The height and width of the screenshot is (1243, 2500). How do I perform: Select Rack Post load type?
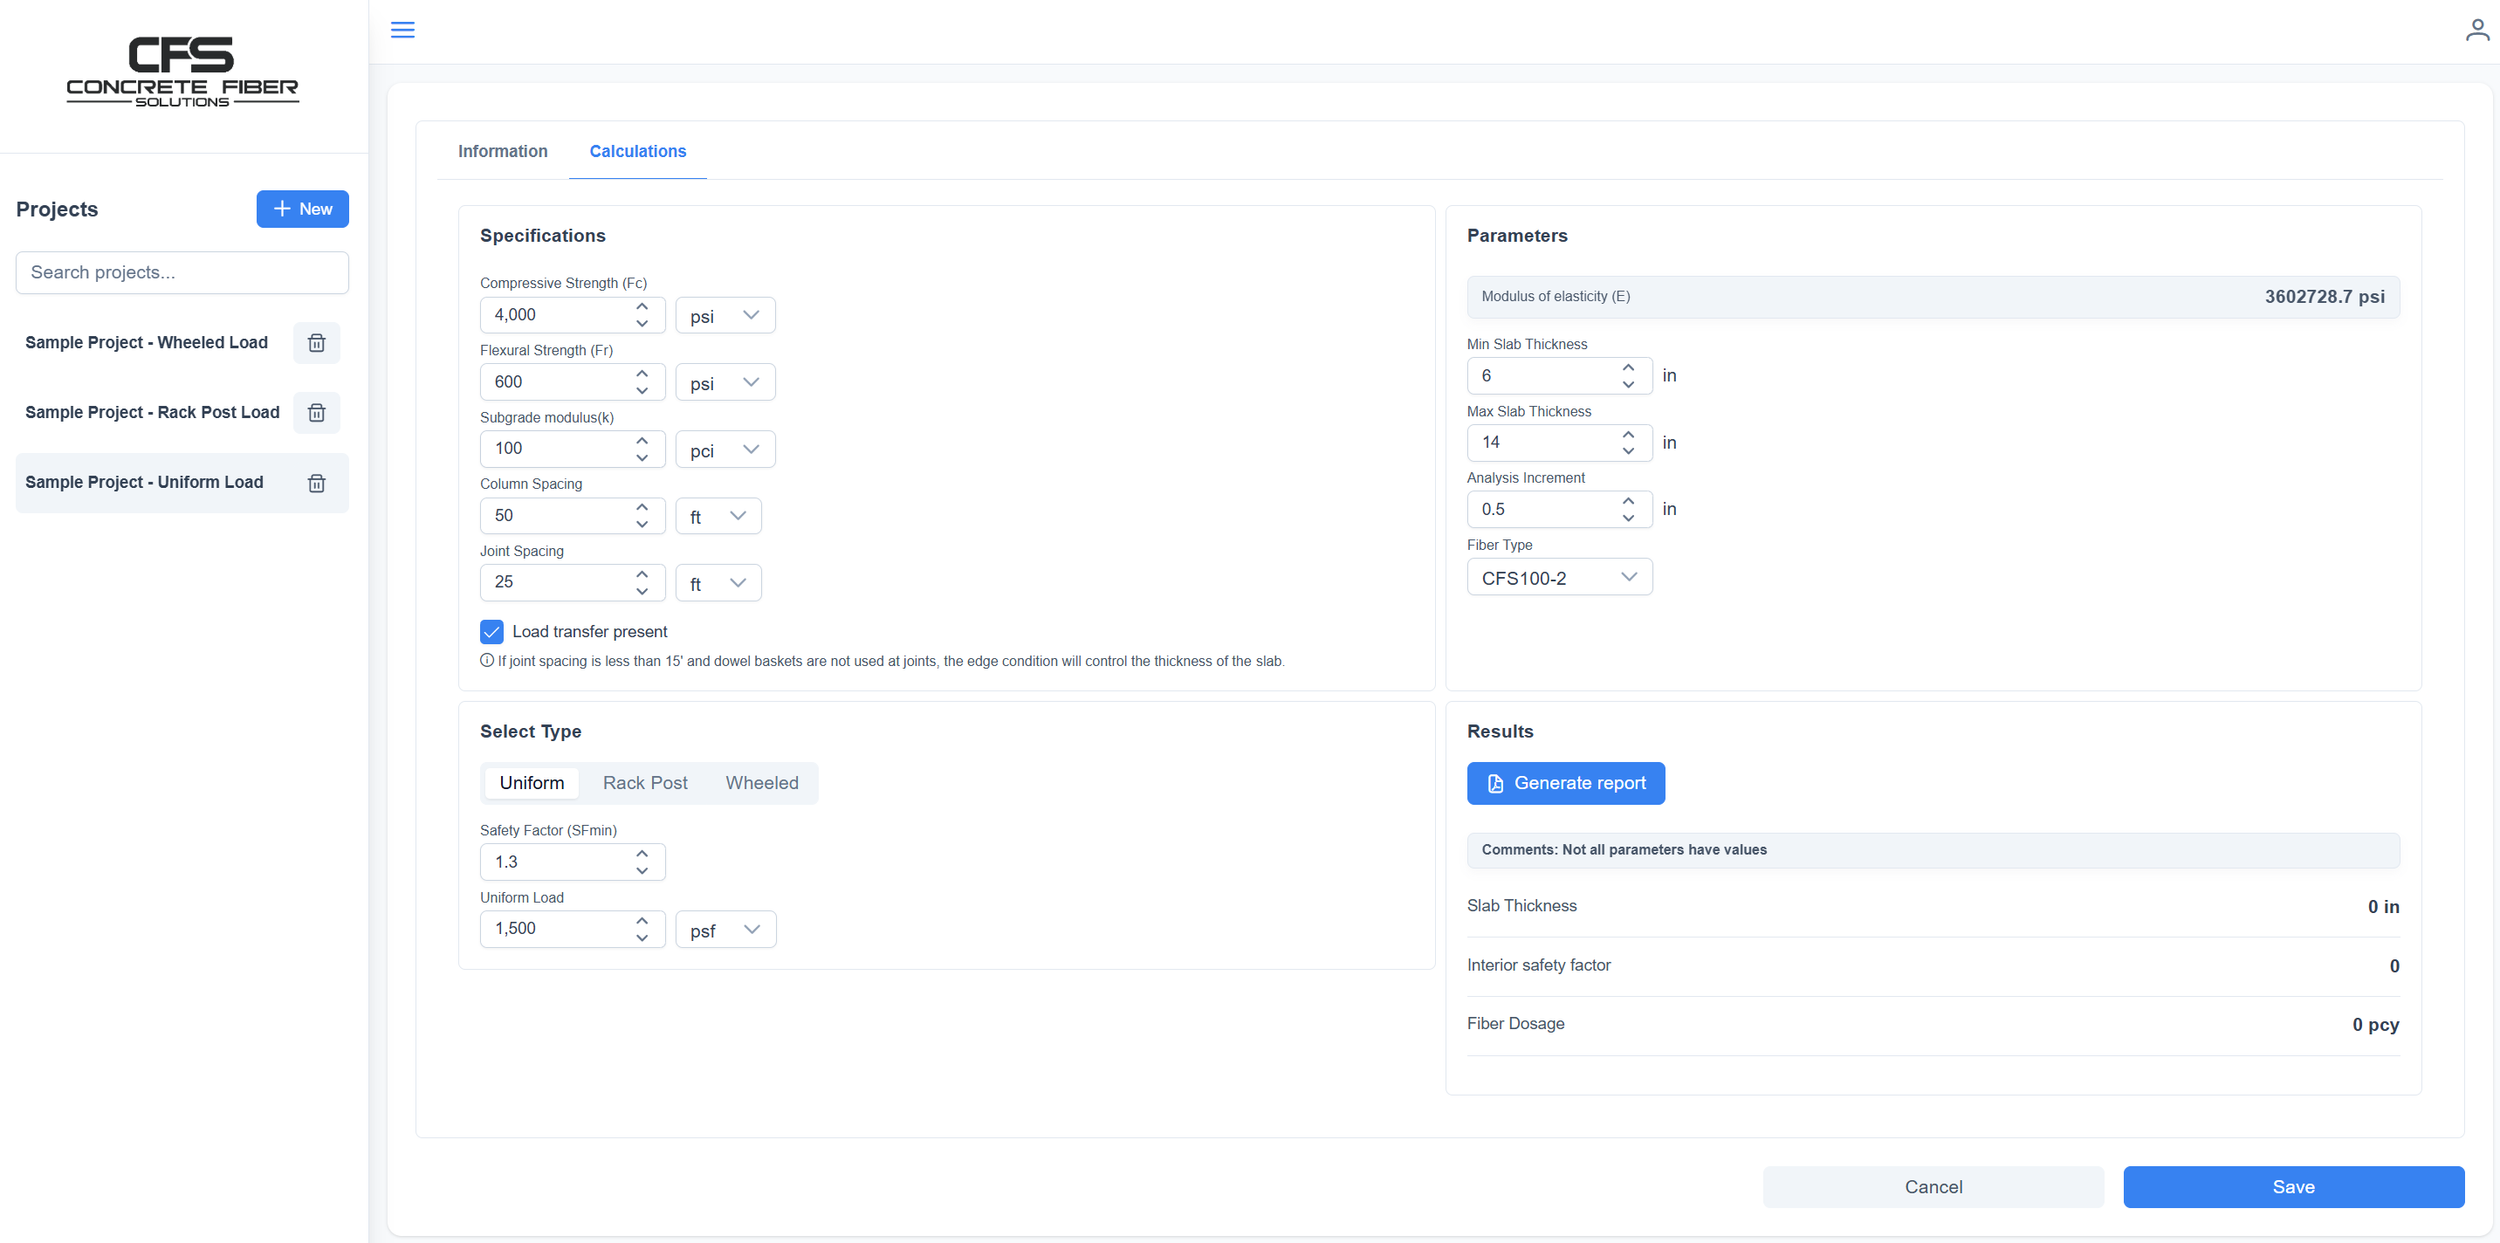645,783
